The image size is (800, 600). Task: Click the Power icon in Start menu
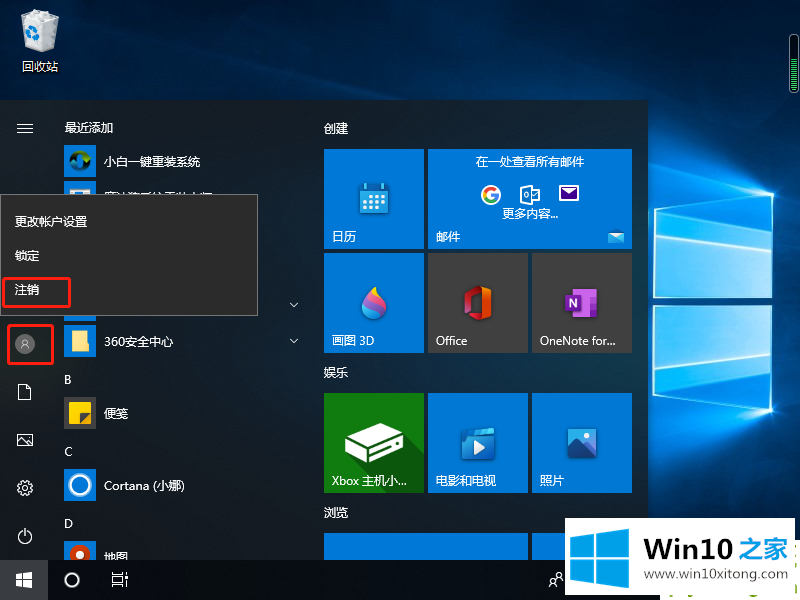(25, 537)
